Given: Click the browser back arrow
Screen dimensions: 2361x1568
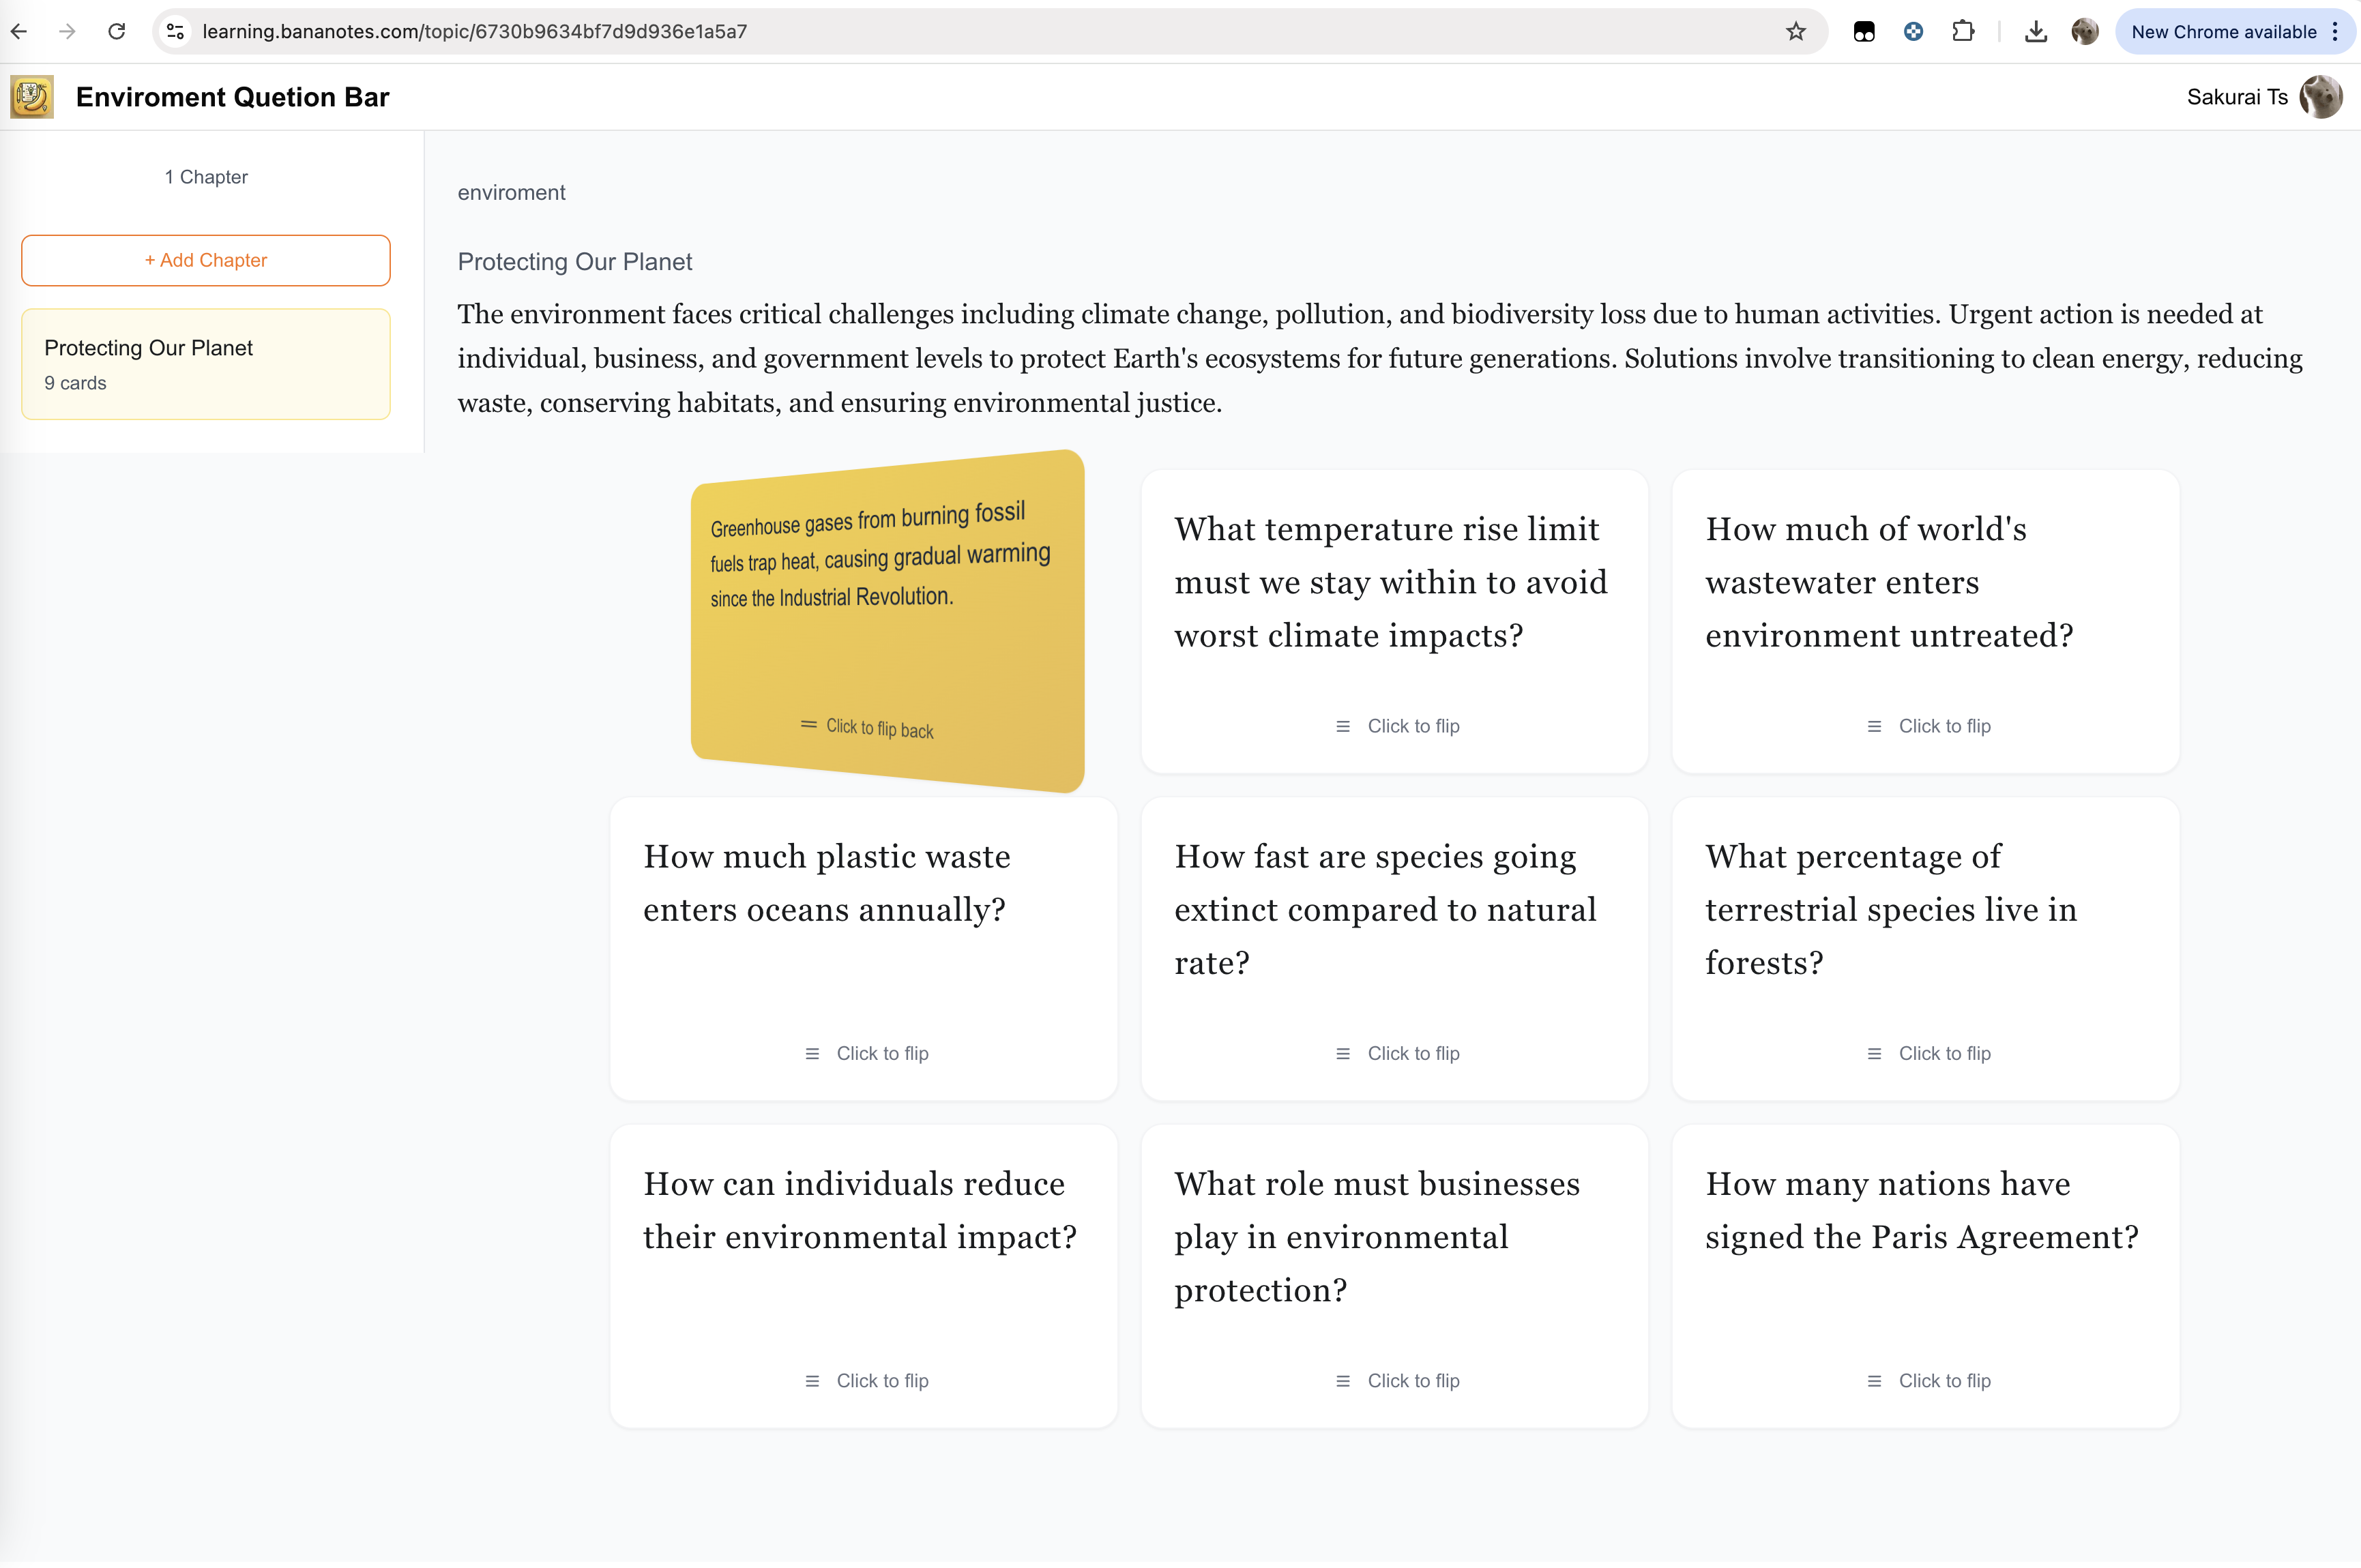Looking at the screenshot, I should 19,31.
